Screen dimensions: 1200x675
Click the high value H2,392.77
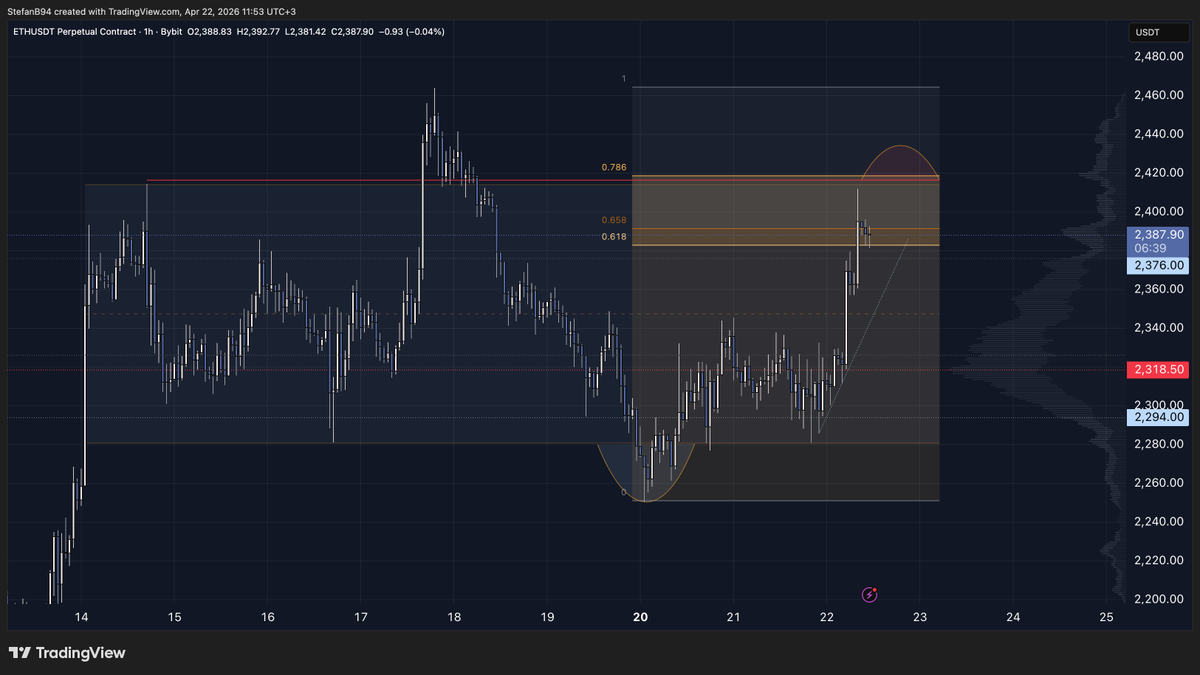pos(260,32)
